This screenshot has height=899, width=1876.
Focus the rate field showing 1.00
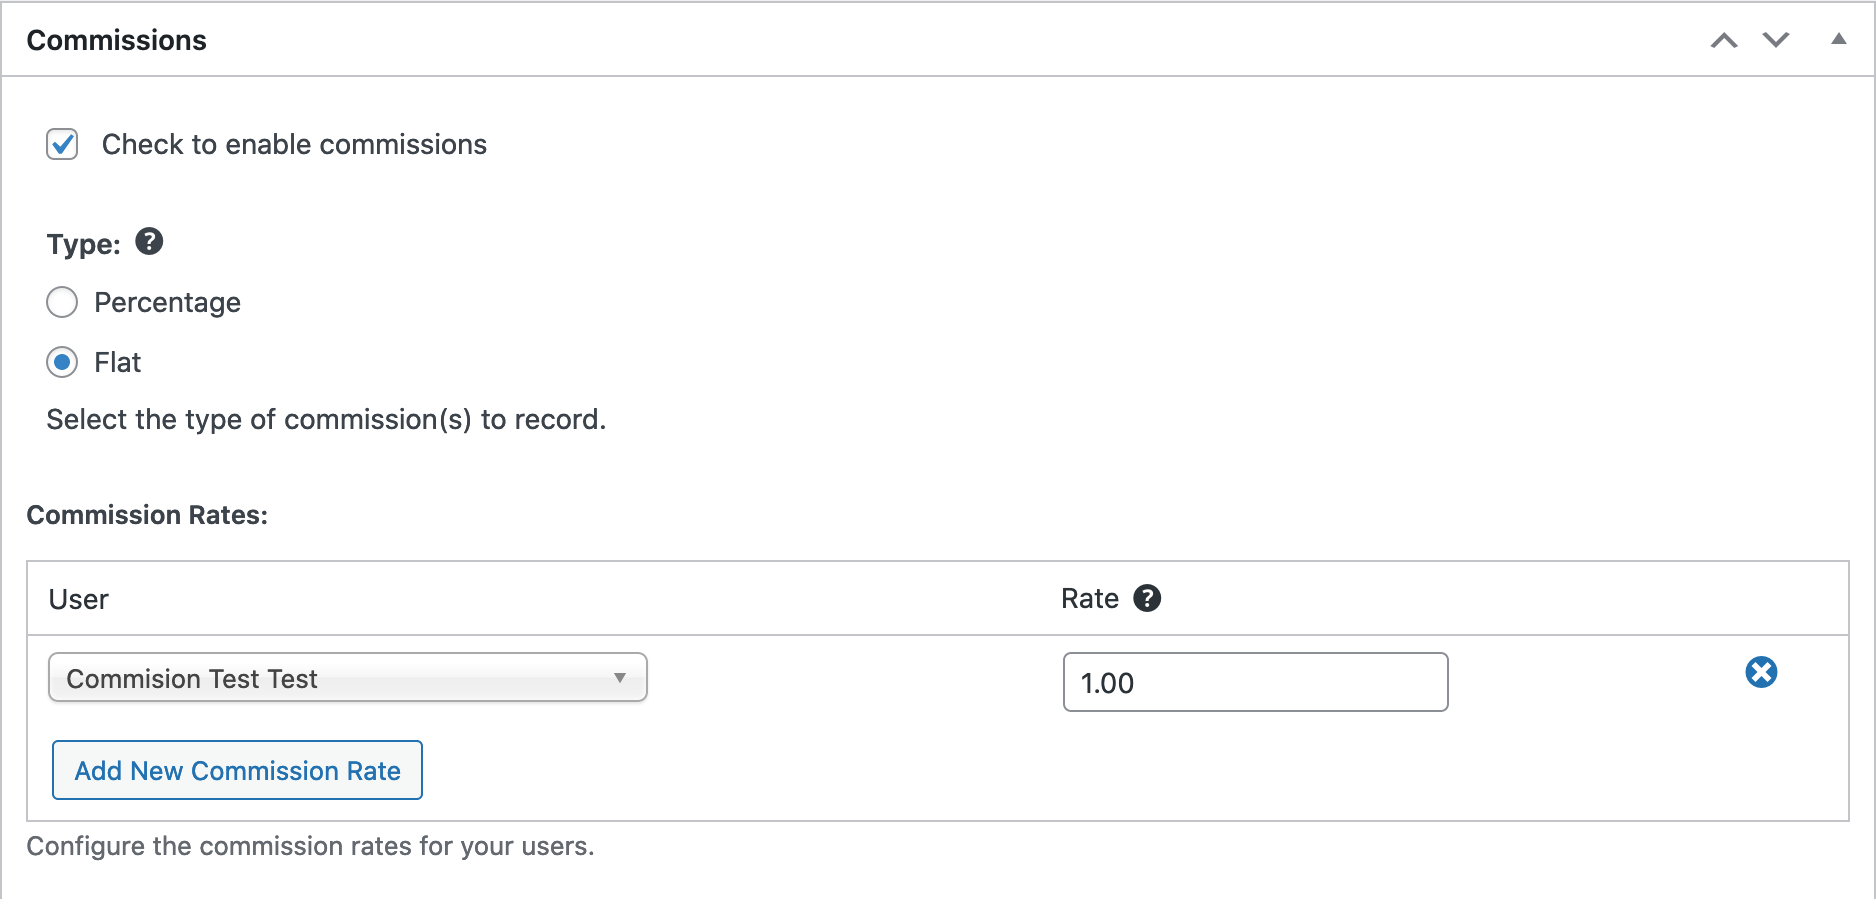pyautogui.click(x=1255, y=682)
